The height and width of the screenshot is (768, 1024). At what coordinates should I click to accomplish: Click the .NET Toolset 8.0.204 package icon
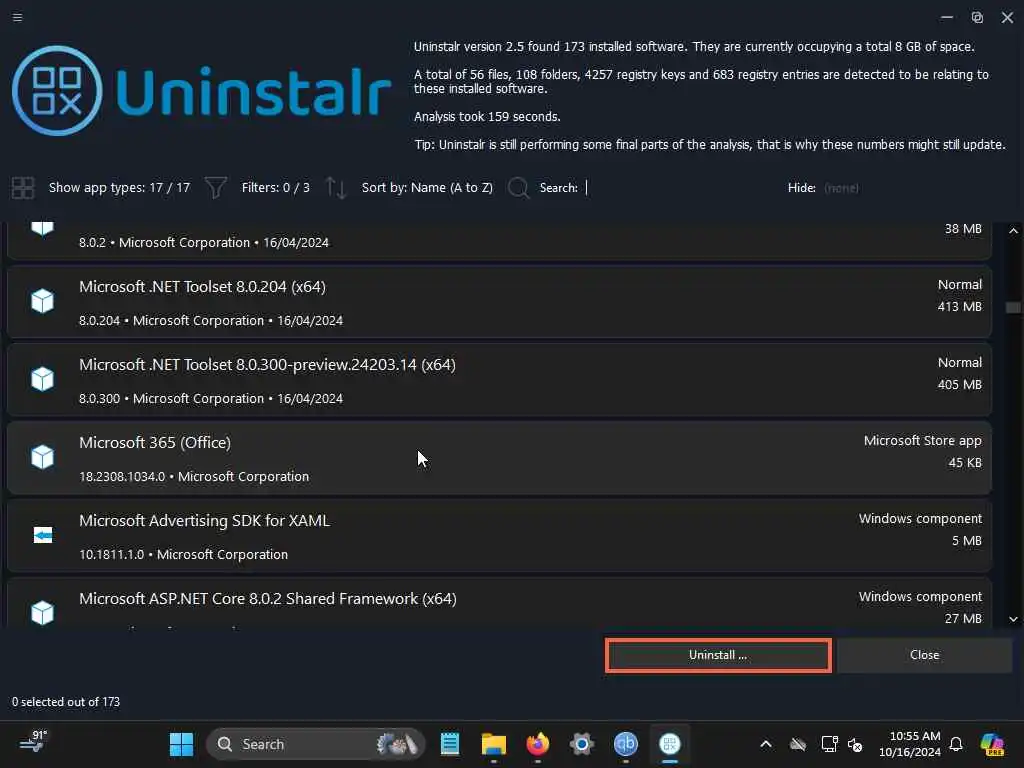click(x=42, y=301)
